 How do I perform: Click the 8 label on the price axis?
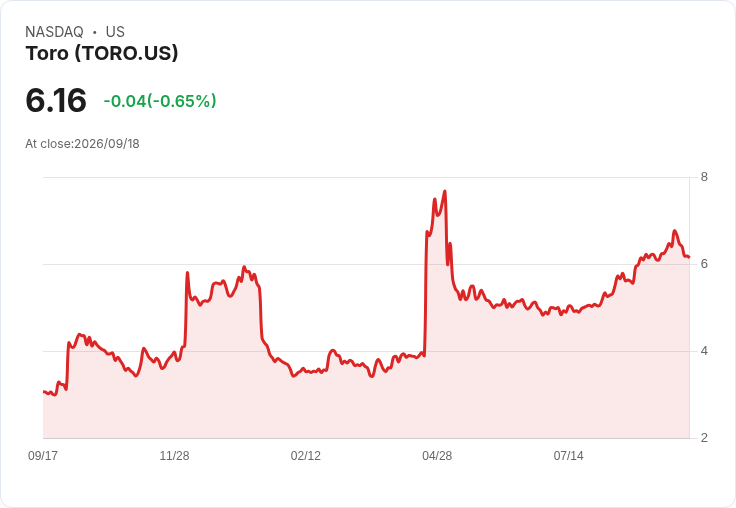tap(704, 177)
